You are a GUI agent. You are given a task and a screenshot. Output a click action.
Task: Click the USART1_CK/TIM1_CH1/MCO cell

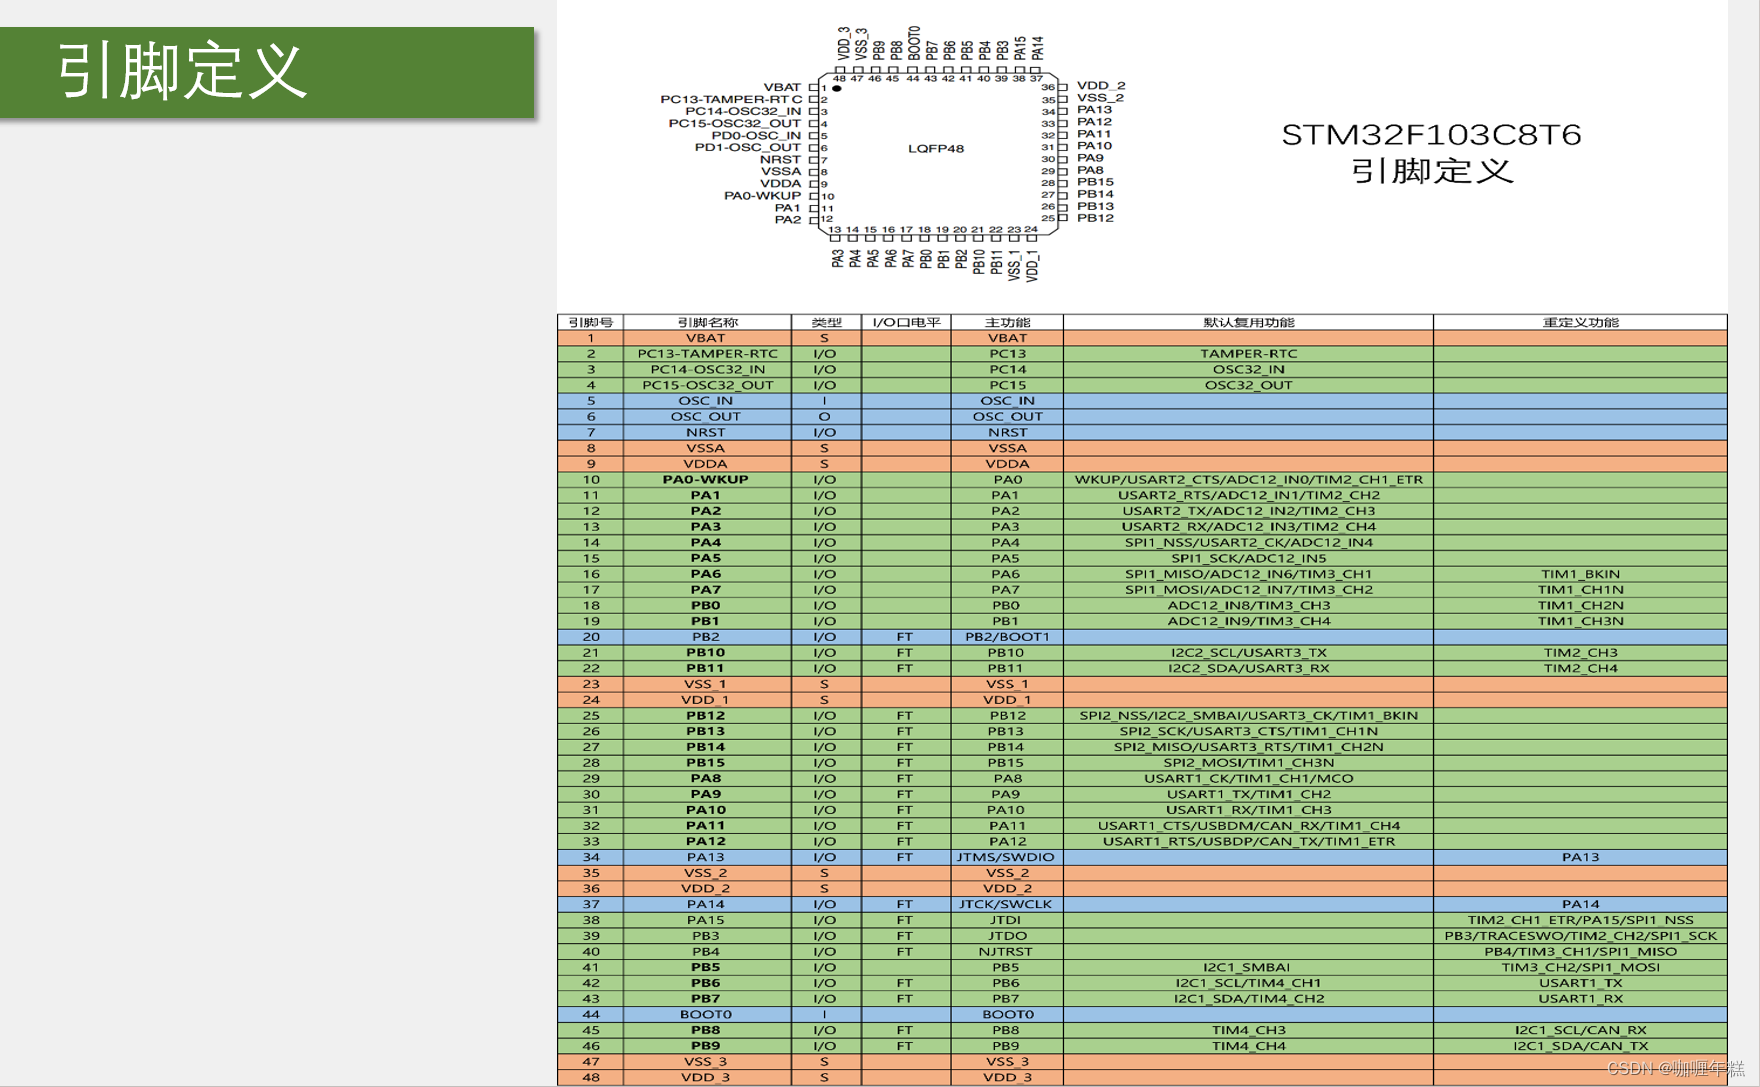point(1248,778)
